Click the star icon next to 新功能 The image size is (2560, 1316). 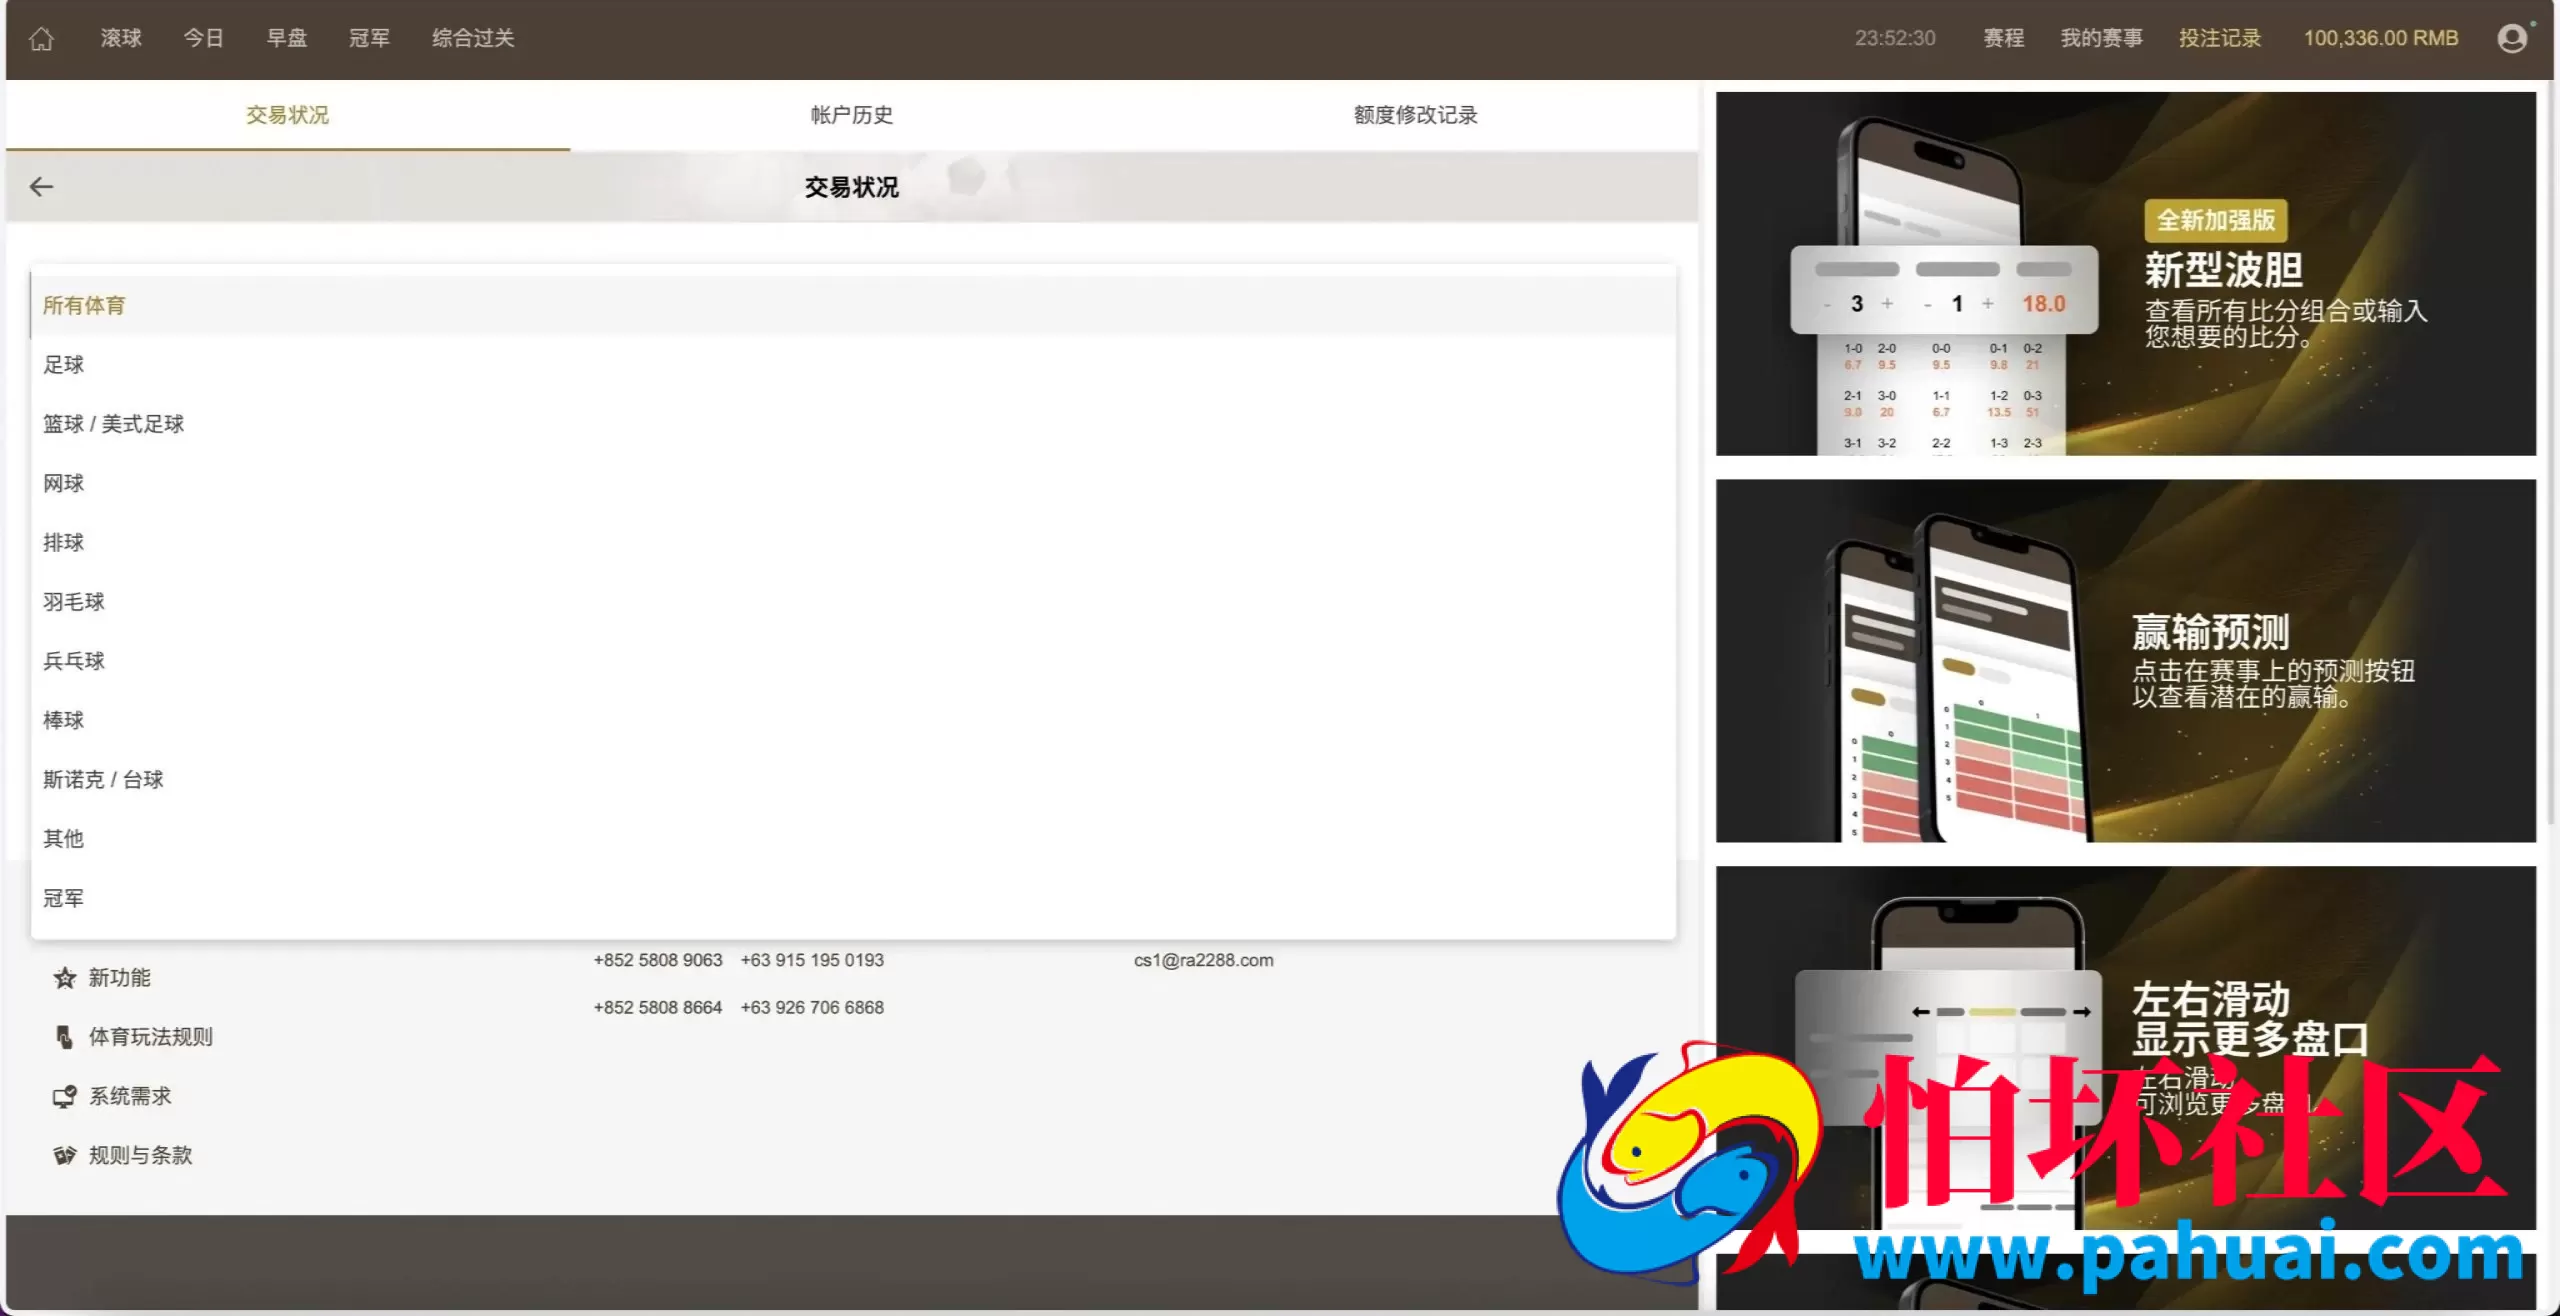(65, 977)
